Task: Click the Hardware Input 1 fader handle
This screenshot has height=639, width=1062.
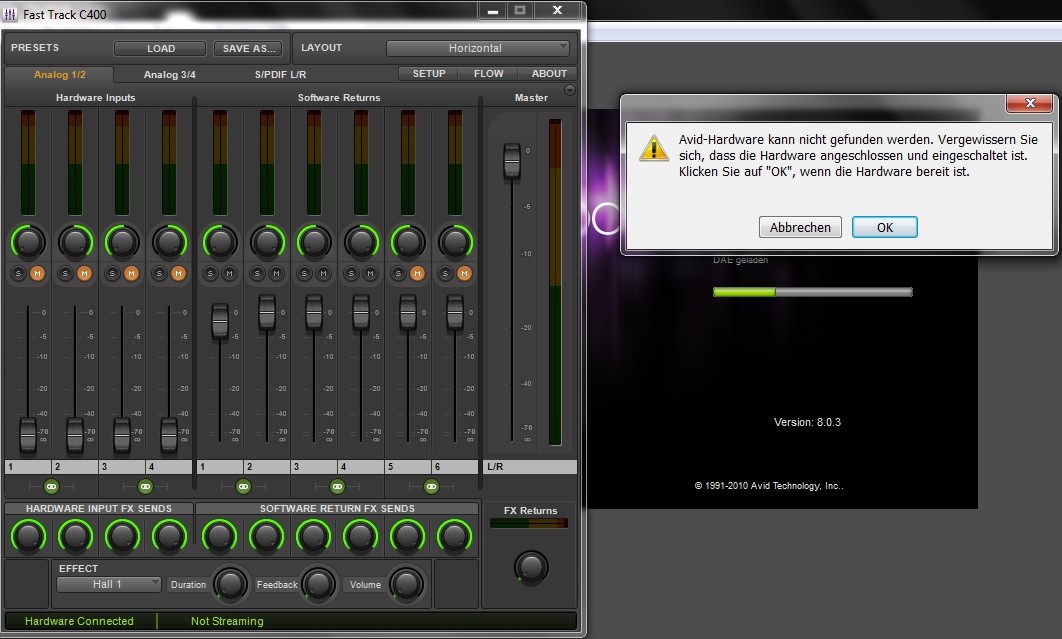Action: pos(28,435)
